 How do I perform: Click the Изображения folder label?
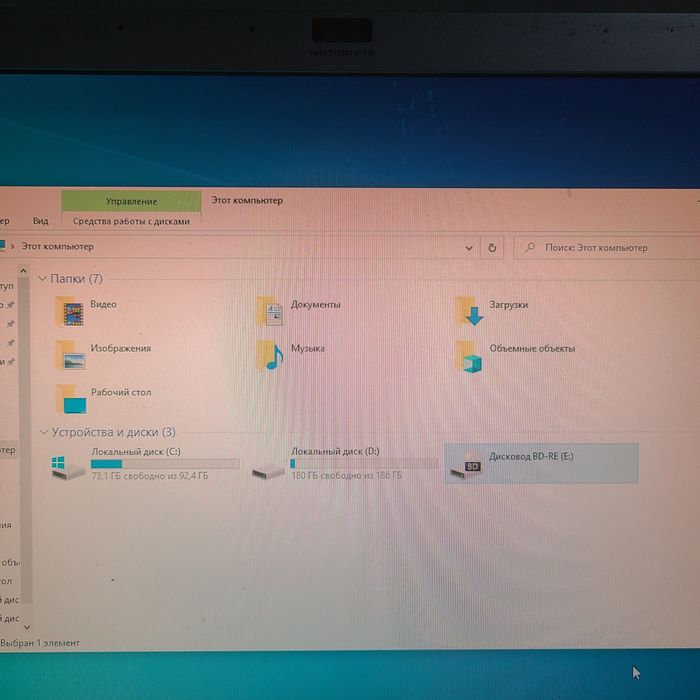coord(121,348)
